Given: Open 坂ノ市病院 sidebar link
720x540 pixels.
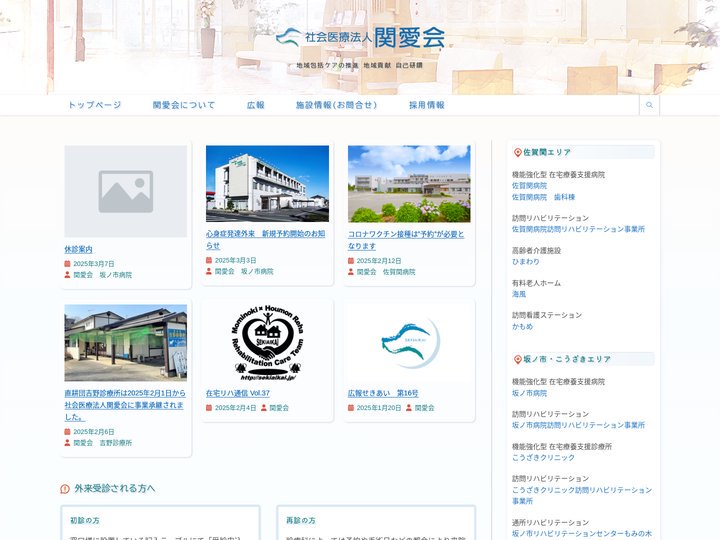Looking at the screenshot, I should 529,393.
